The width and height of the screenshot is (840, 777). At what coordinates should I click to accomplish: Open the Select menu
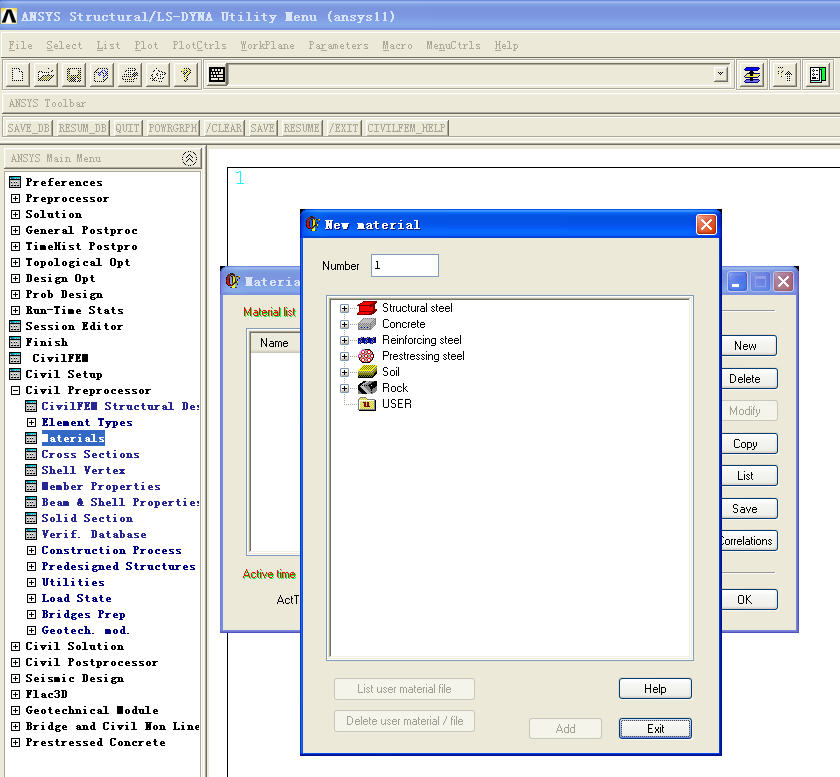pyautogui.click(x=64, y=46)
